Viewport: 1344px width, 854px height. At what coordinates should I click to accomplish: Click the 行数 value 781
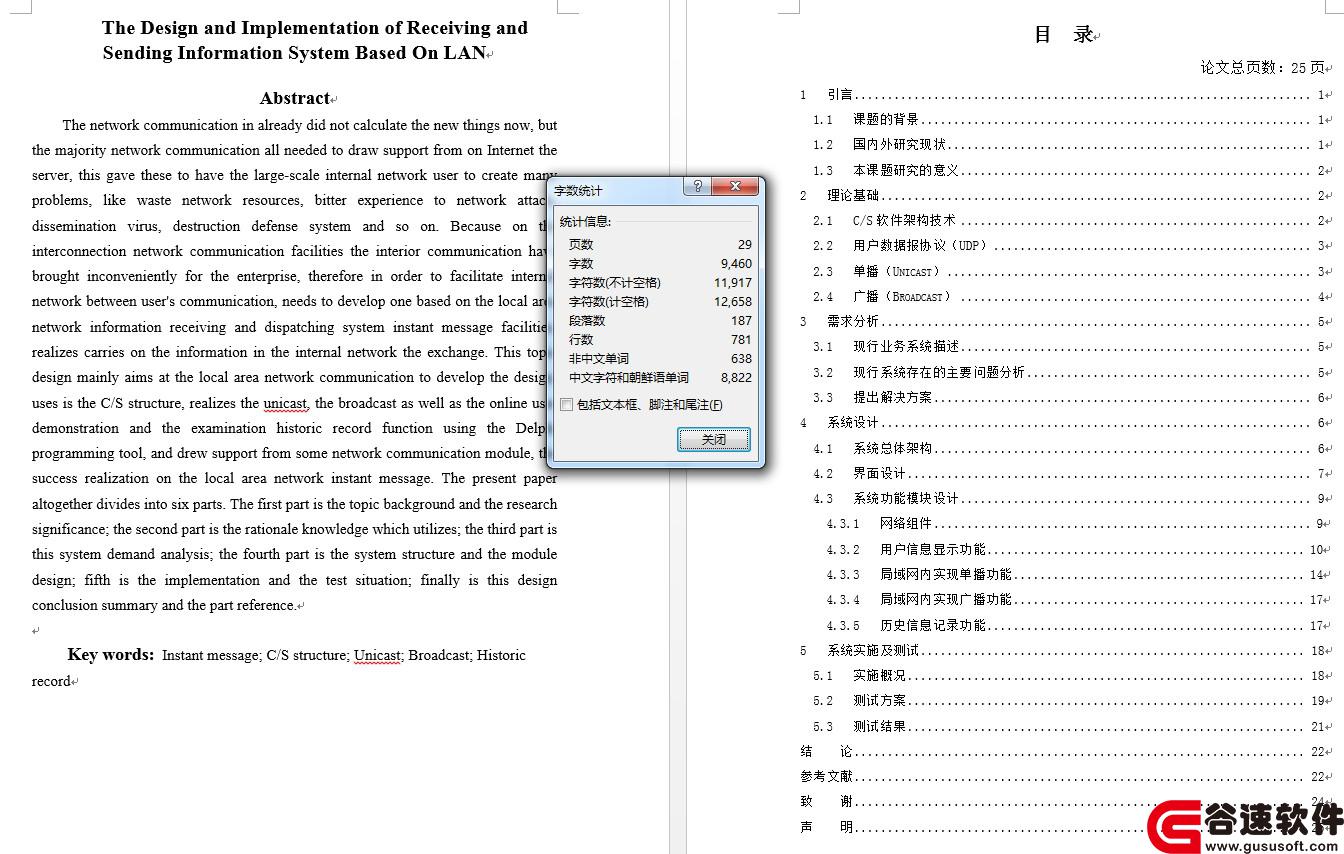pyautogui.click(x=741, y=339)
